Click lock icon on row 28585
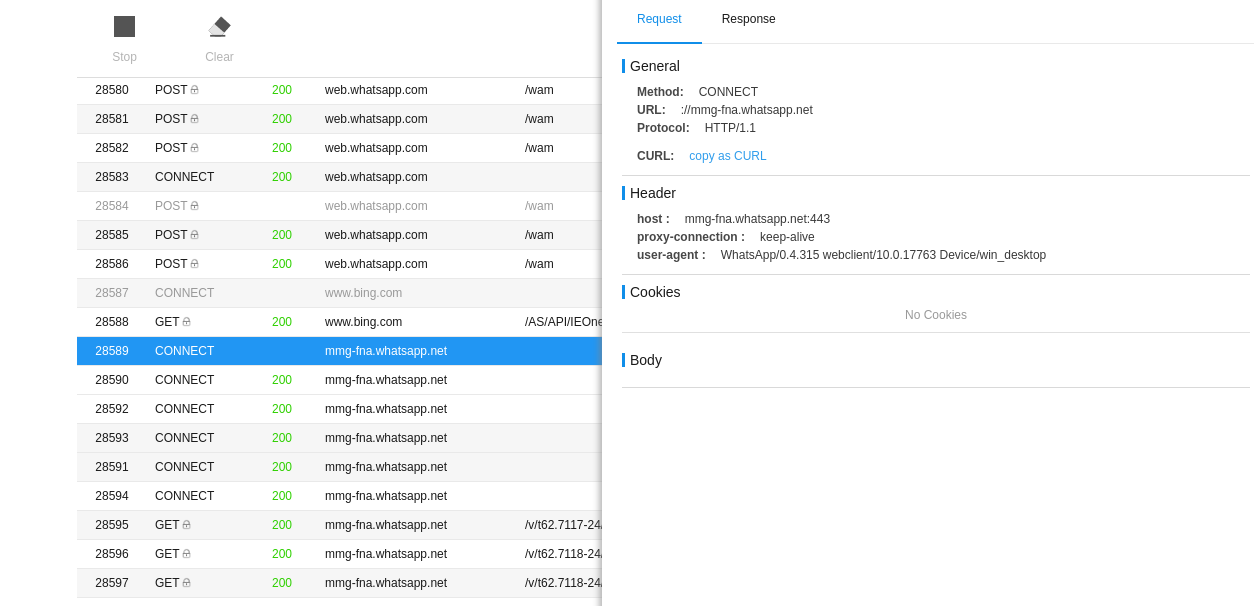The width and height of the screenshot is (1254, 606). [194, 235]
